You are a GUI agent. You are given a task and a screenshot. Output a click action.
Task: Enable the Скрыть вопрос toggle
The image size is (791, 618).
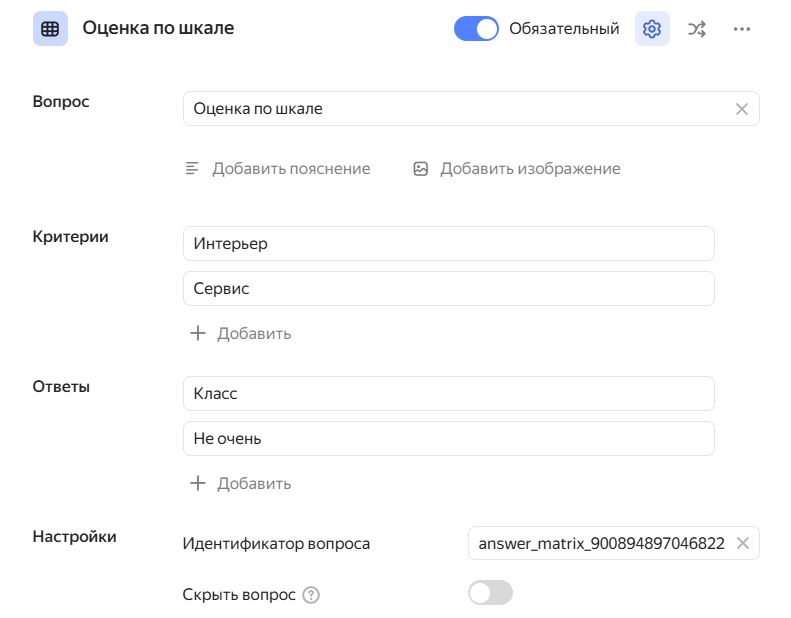point(490,593)
